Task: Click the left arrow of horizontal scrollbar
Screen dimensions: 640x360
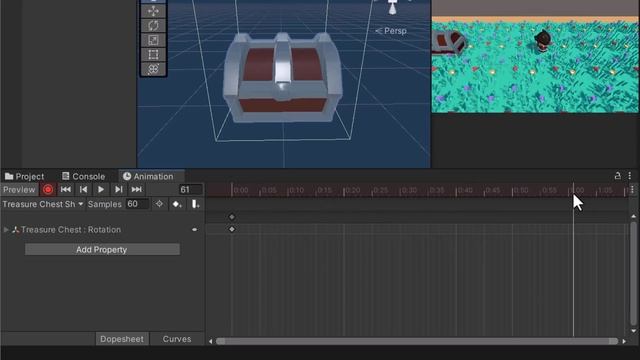Action: click(x=211, y=341)
